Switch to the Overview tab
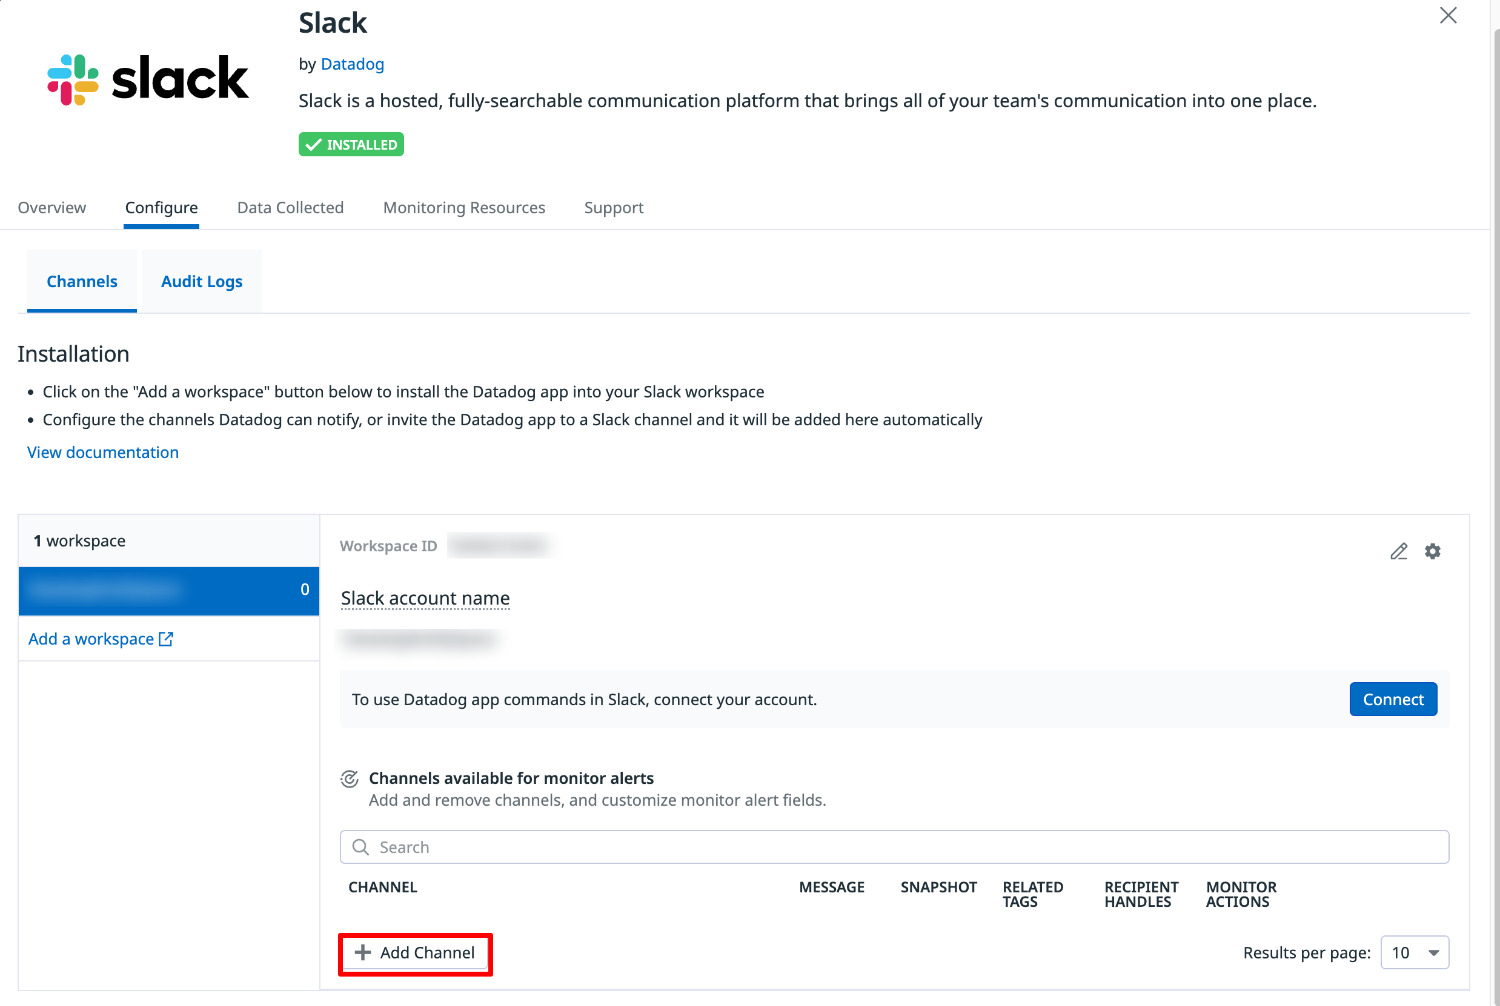This screenshot has height=1006, width=1500. [x=52, y=208]
